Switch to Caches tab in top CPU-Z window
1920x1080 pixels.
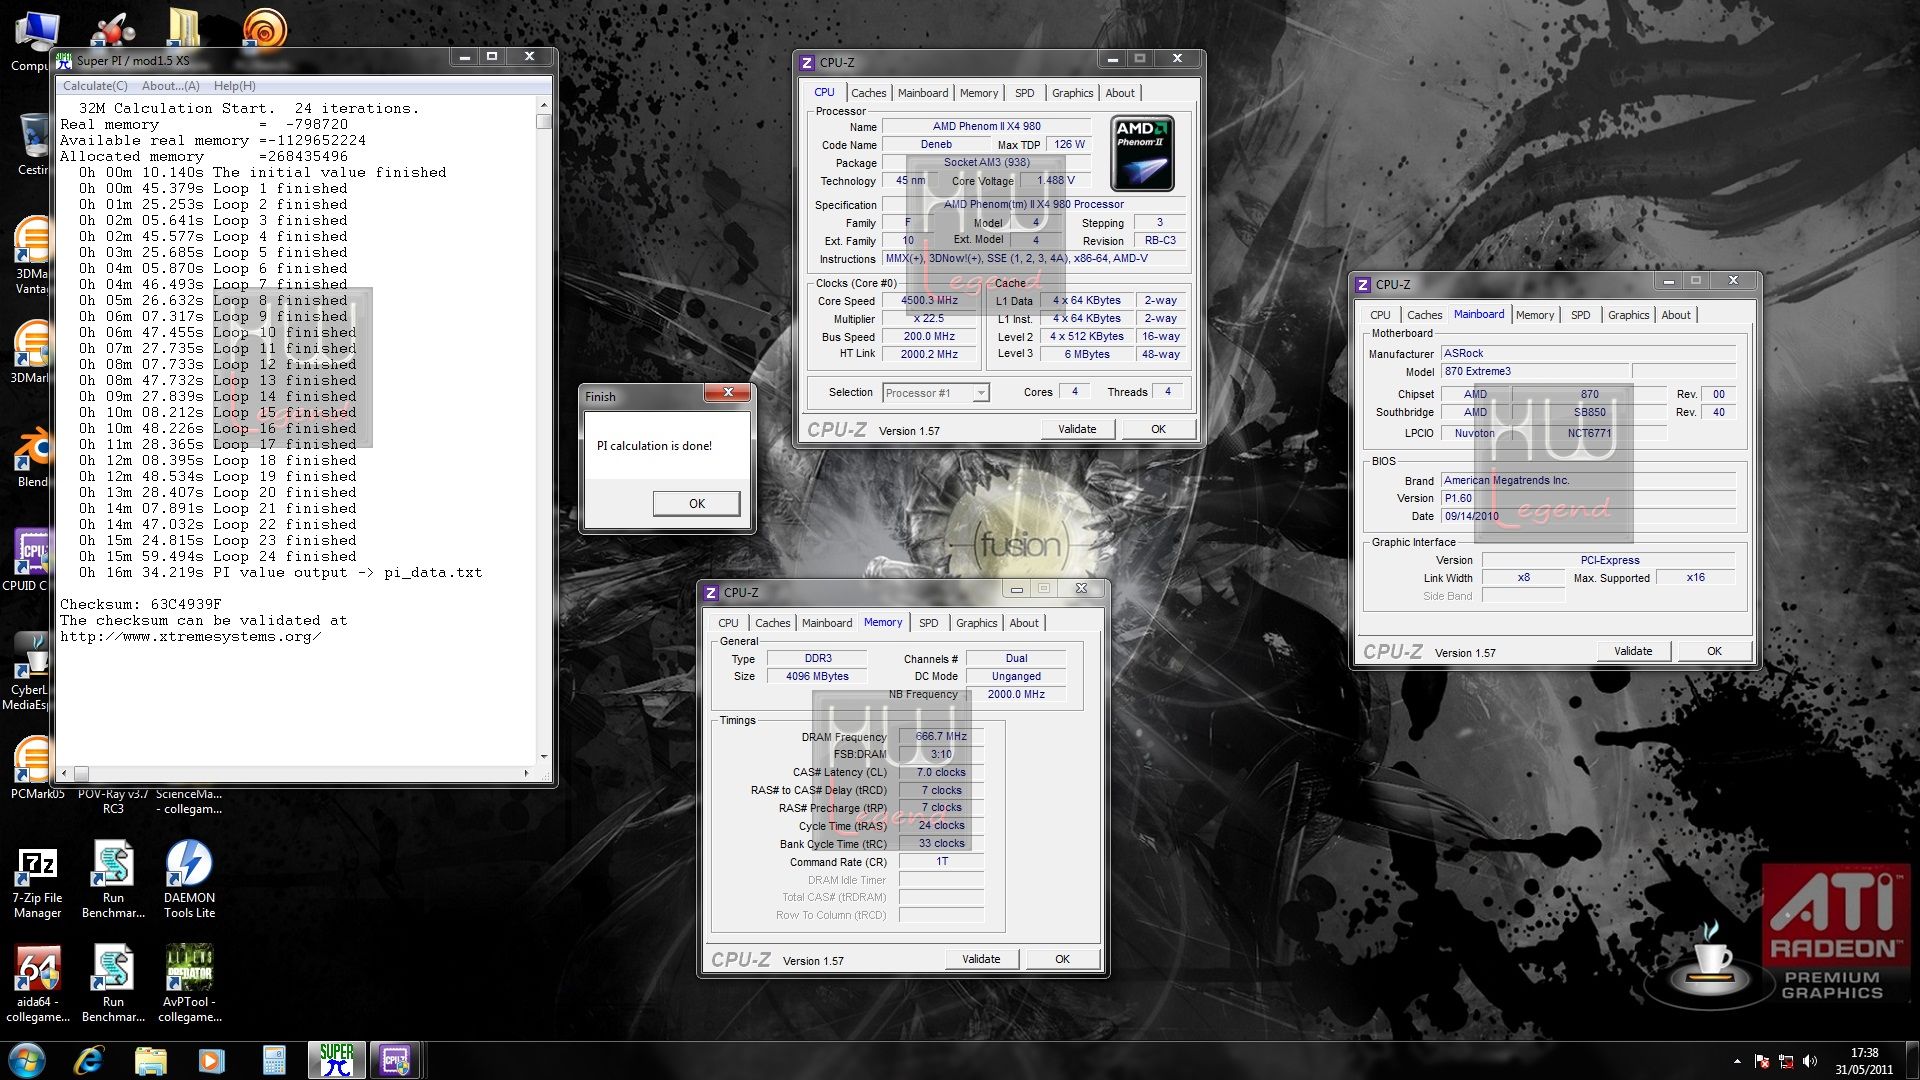coord(868,93)
